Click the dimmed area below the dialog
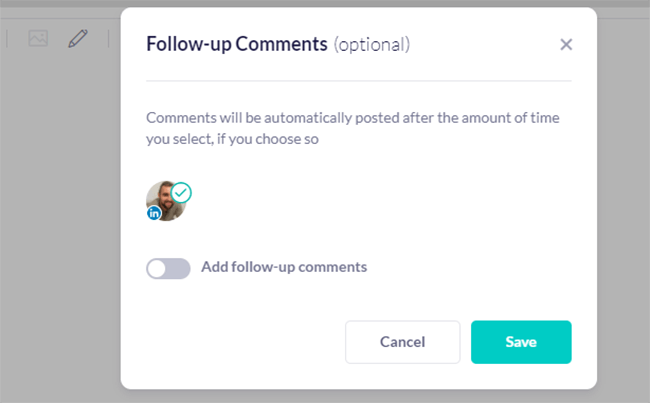Screen dimensions: 650x403 (x=360, y=396)
